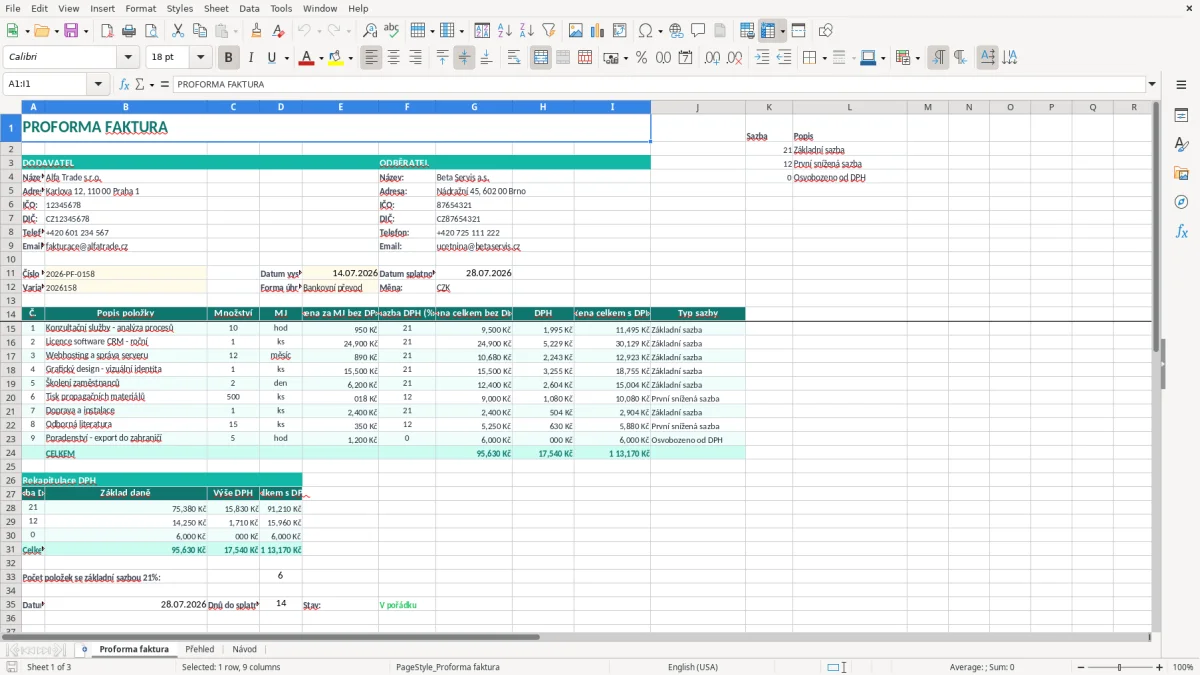Click column header J

(x=697, y=107)
